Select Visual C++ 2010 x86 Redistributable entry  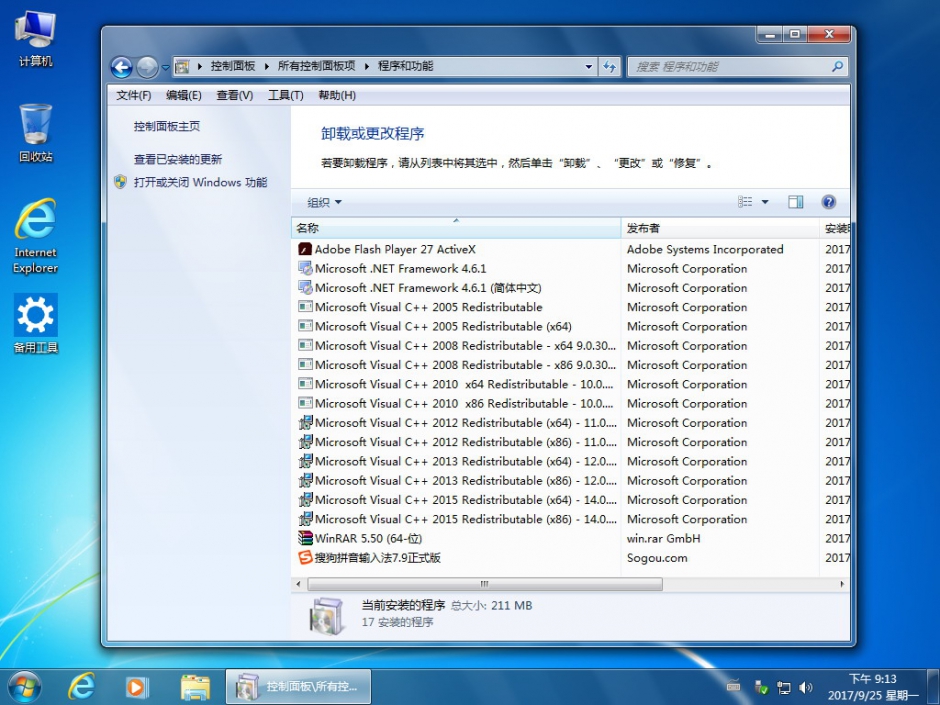[456, 403]
